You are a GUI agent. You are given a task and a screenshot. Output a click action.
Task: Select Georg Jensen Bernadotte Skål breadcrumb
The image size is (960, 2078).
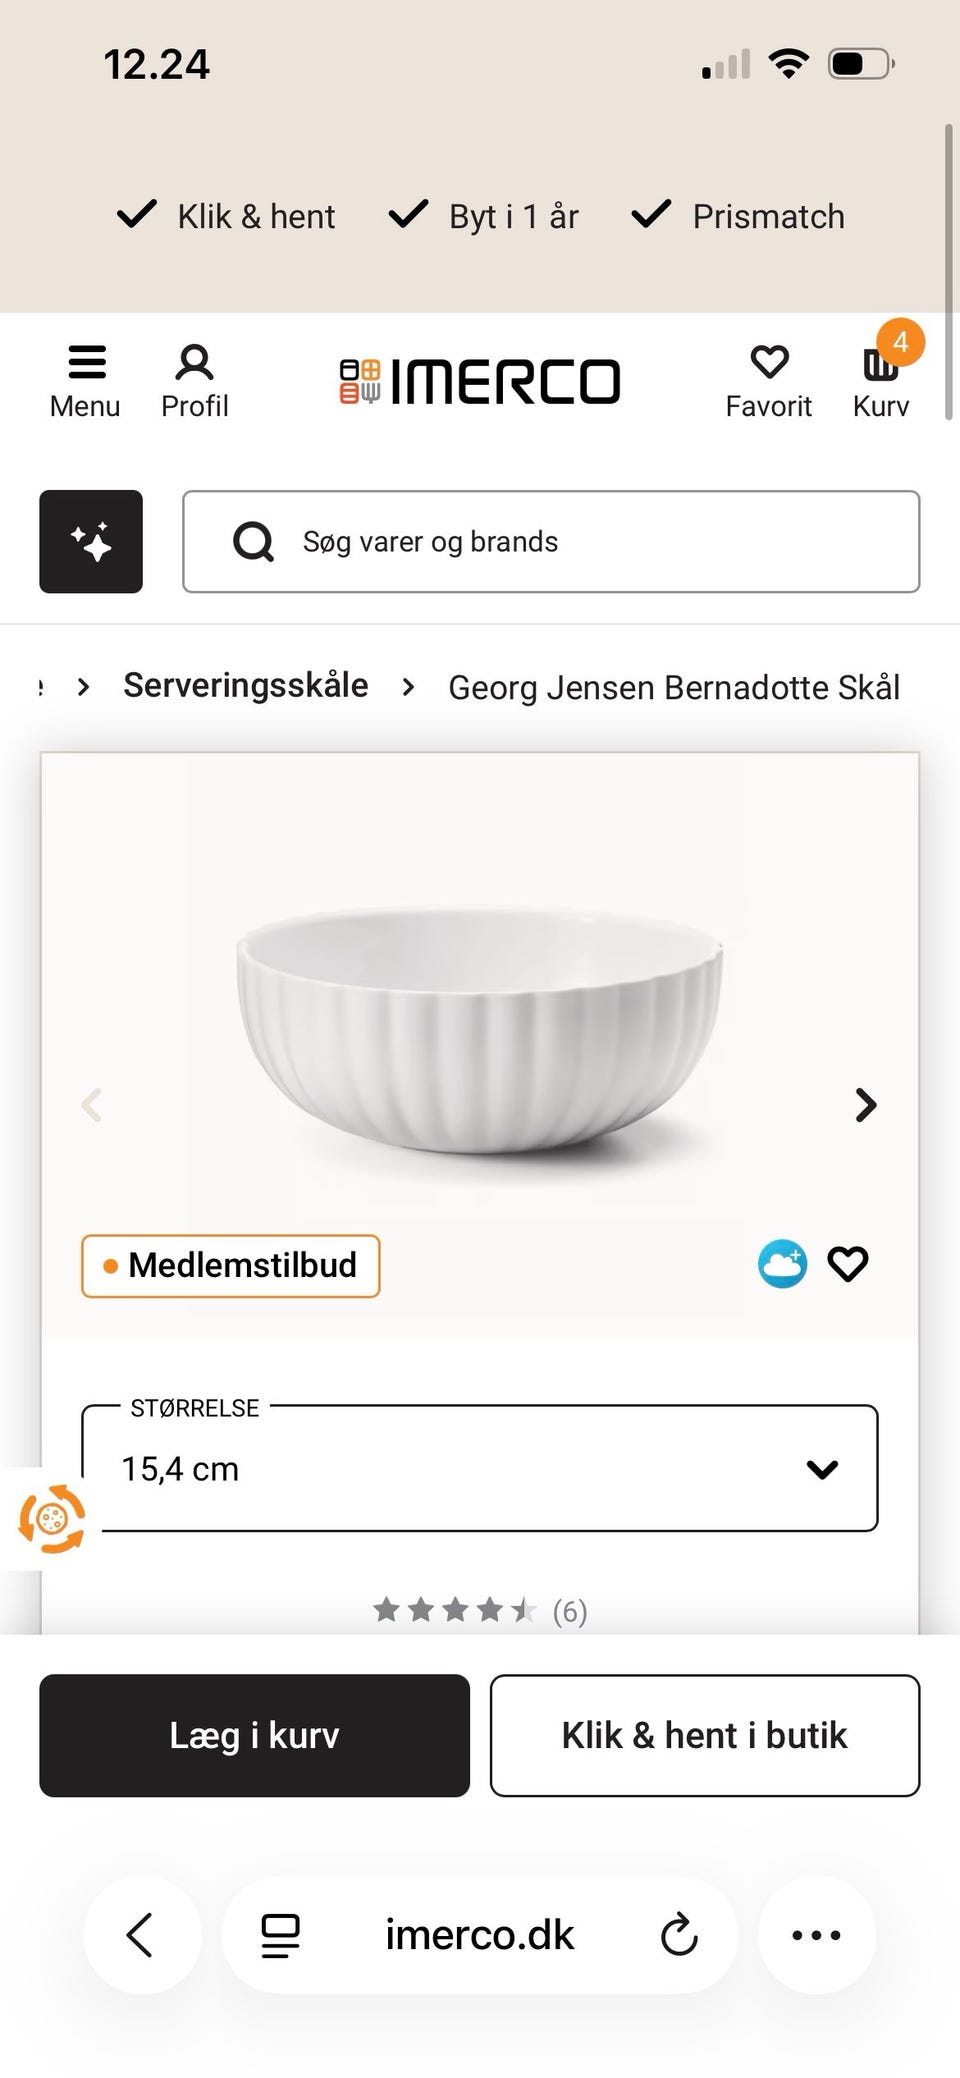pyautogui.click(x=675, y=687)
